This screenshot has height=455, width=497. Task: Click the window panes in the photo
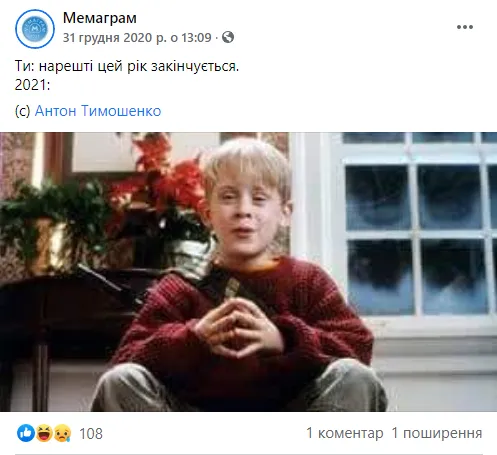pos(418,233)
